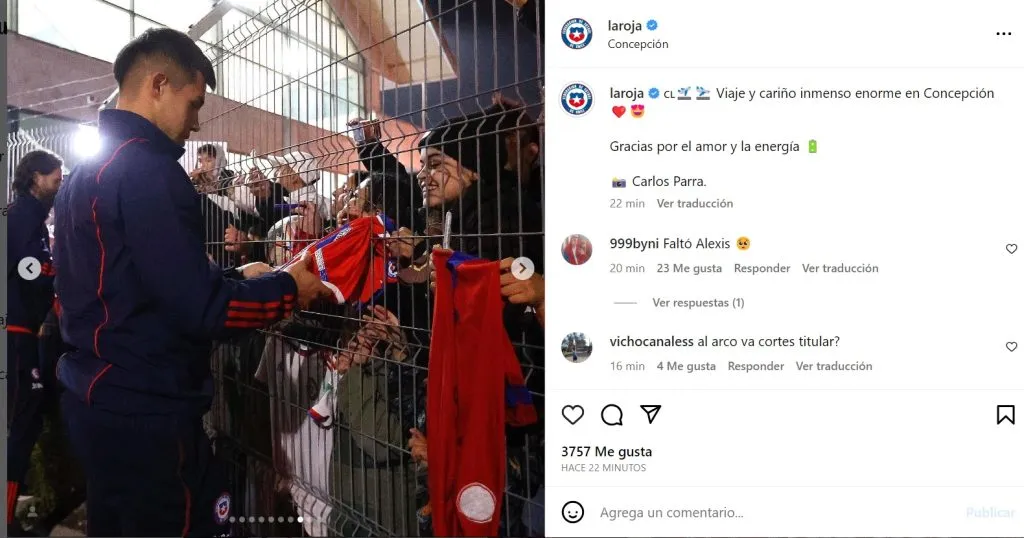Open the laroja profile avatar in the header
This screenshot has width=1024, height=538.
point(577,34)
